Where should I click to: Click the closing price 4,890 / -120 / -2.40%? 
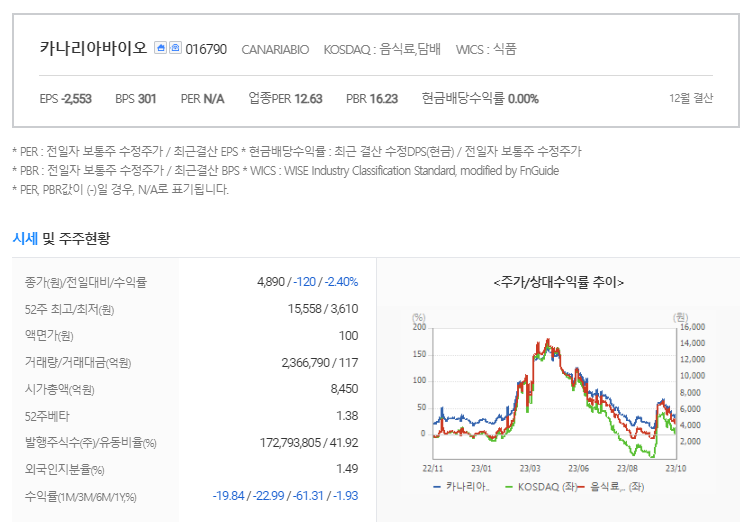pos(307,282)
